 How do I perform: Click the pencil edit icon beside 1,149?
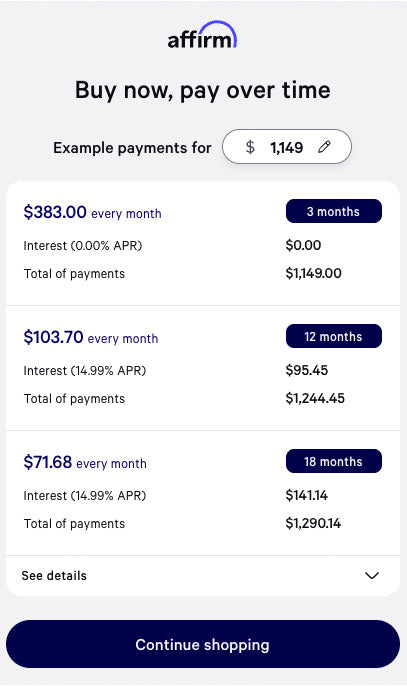pos(324,147)
